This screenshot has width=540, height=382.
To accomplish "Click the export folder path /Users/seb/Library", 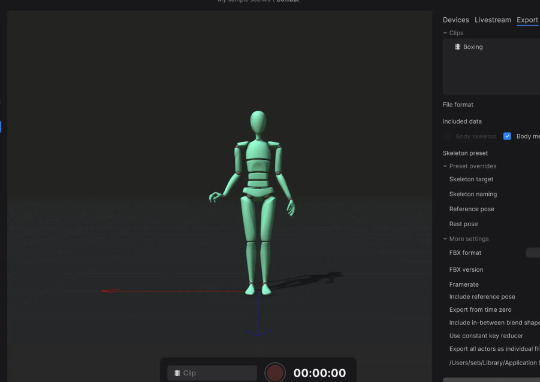I will click(494, 363).
